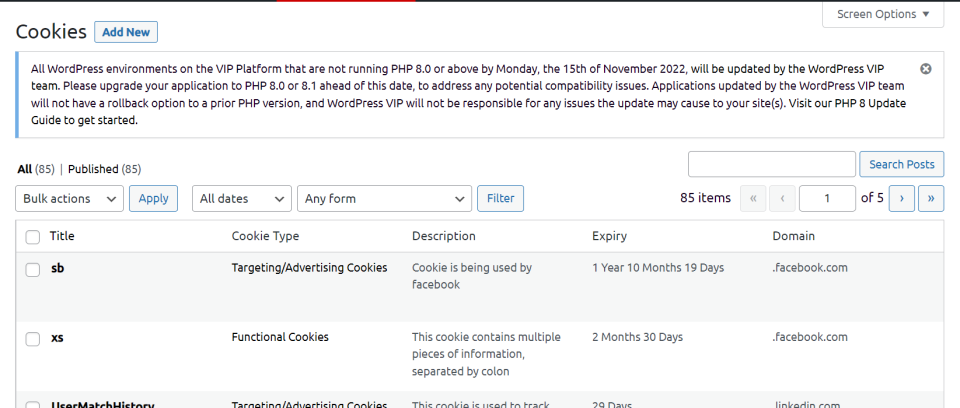Open the sb cookie entry

[58, 268]
